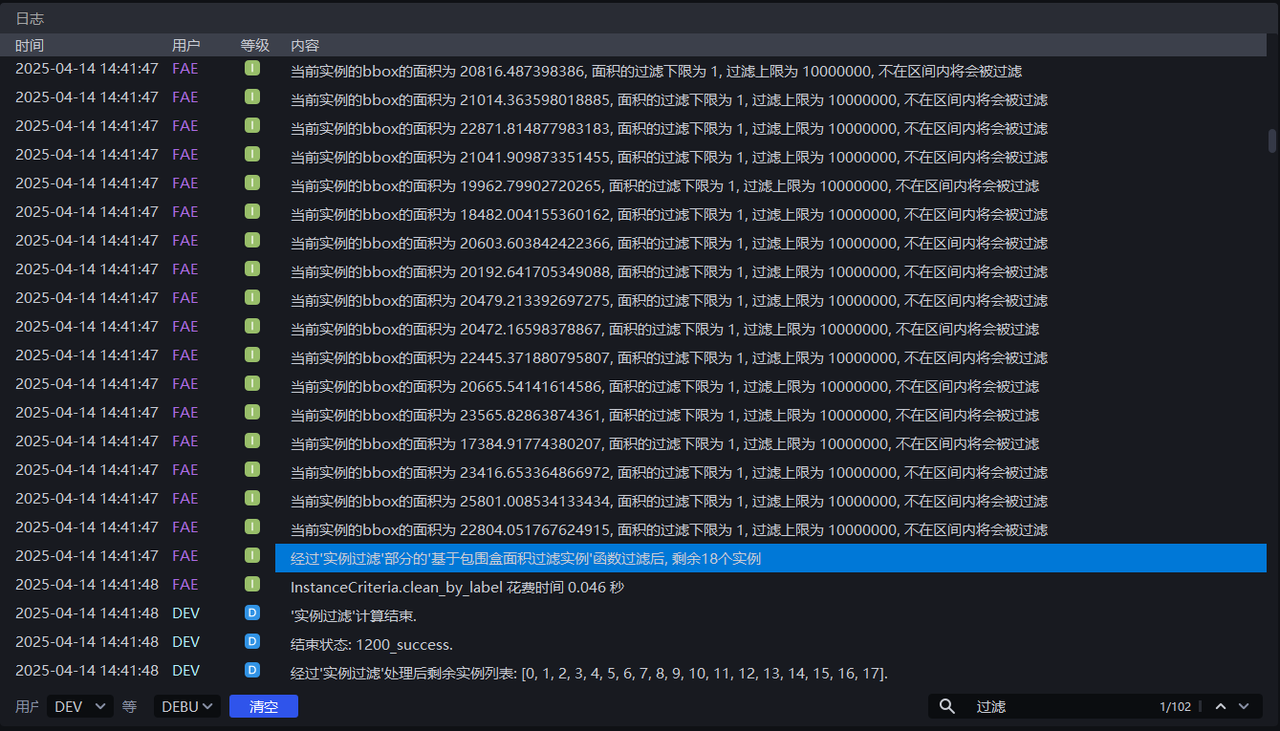
Task: Click the 内容 column header
Action: 305,46
